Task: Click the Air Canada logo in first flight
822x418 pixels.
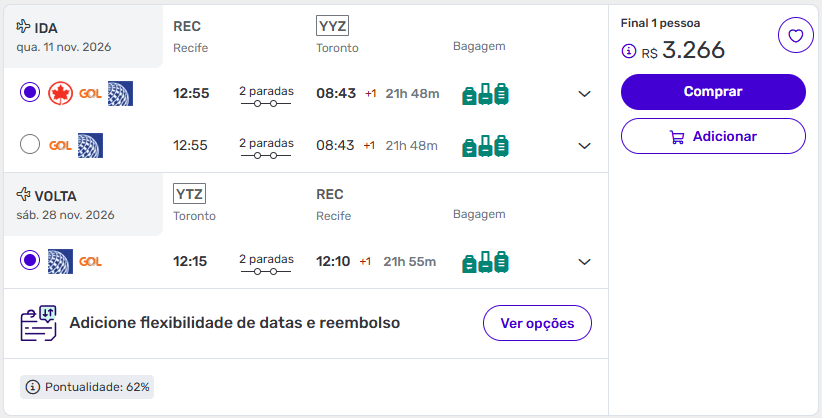Action: click(x=61, y=94)
